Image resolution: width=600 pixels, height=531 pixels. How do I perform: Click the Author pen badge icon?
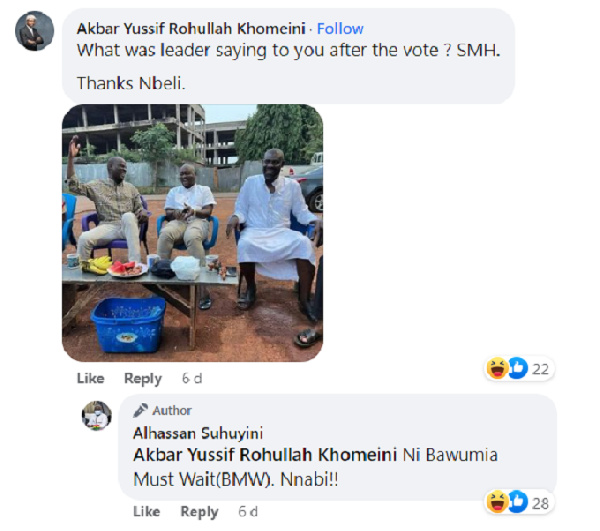pos(140,410)
